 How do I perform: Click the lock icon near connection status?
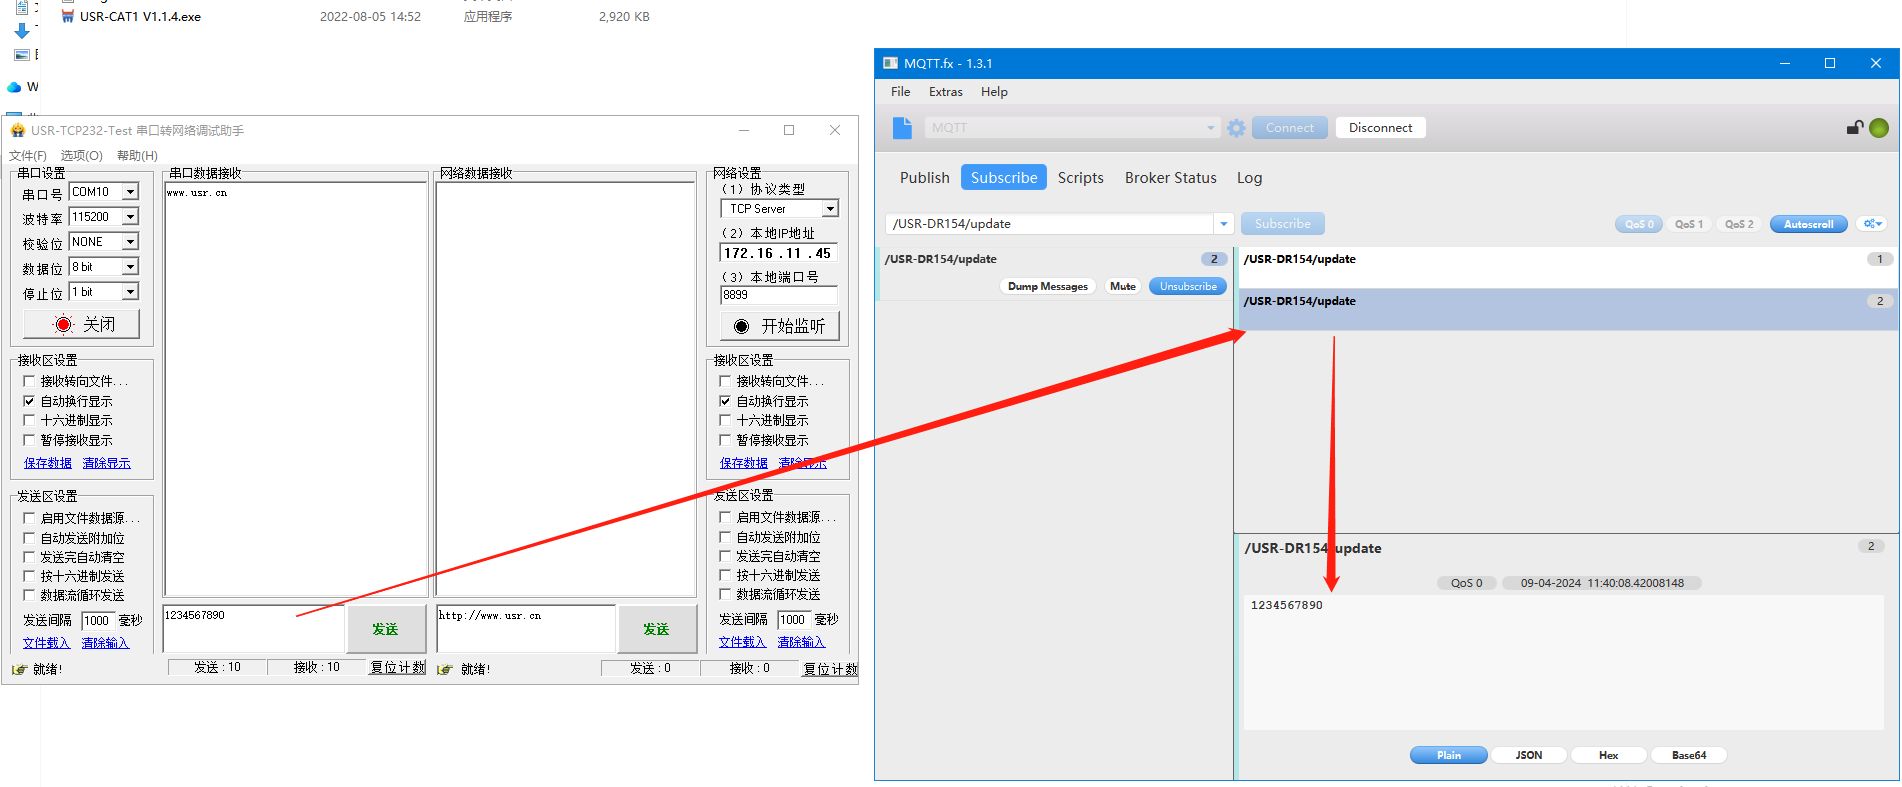point(1854,128)
